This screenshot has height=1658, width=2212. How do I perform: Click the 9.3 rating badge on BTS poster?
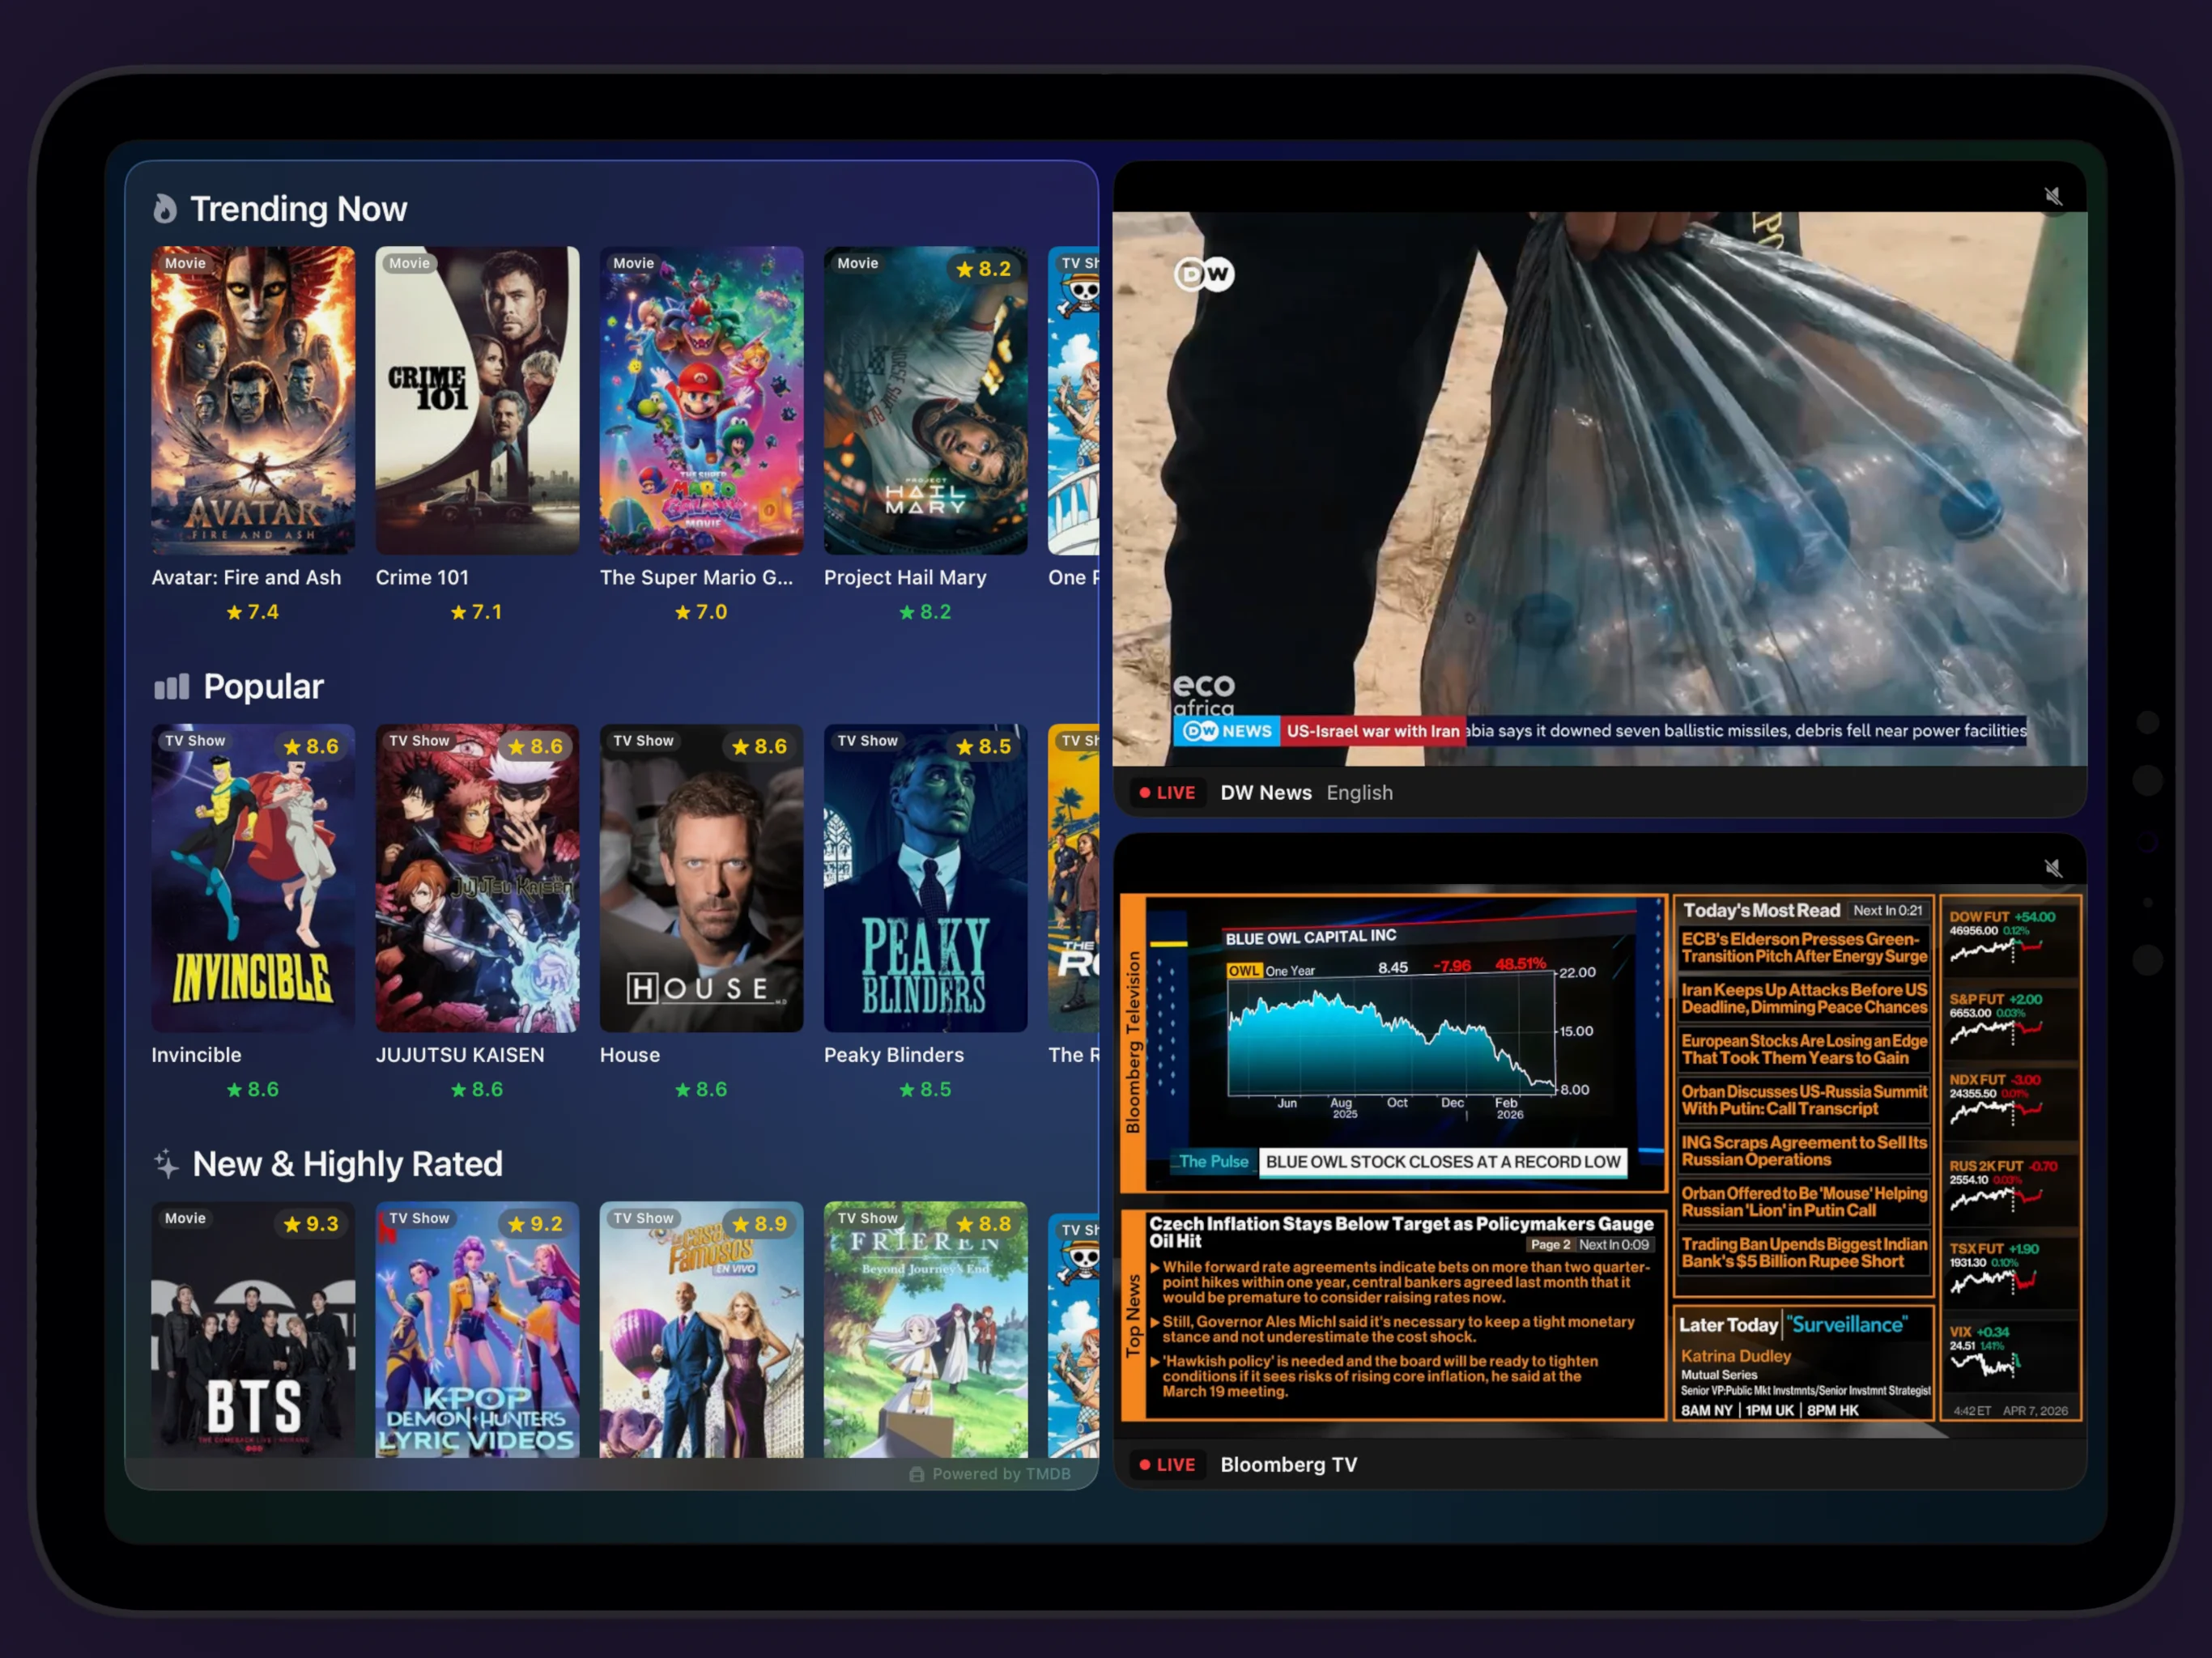tap(311, 1224)
